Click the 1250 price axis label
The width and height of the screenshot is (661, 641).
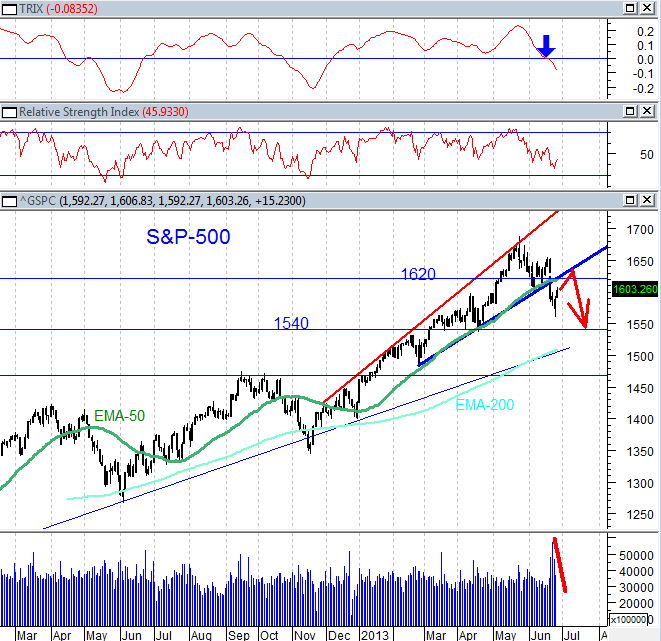point(640,515)
